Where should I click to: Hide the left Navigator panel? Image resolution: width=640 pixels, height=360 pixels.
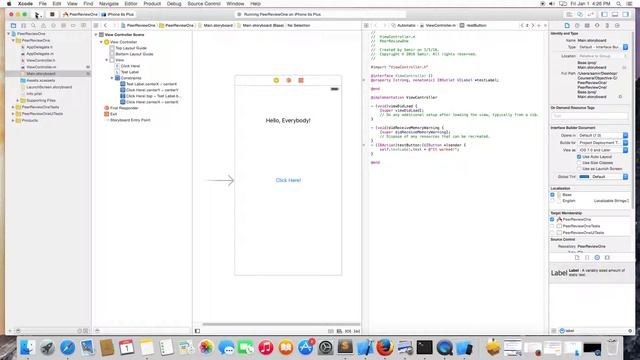pos(604,14)
